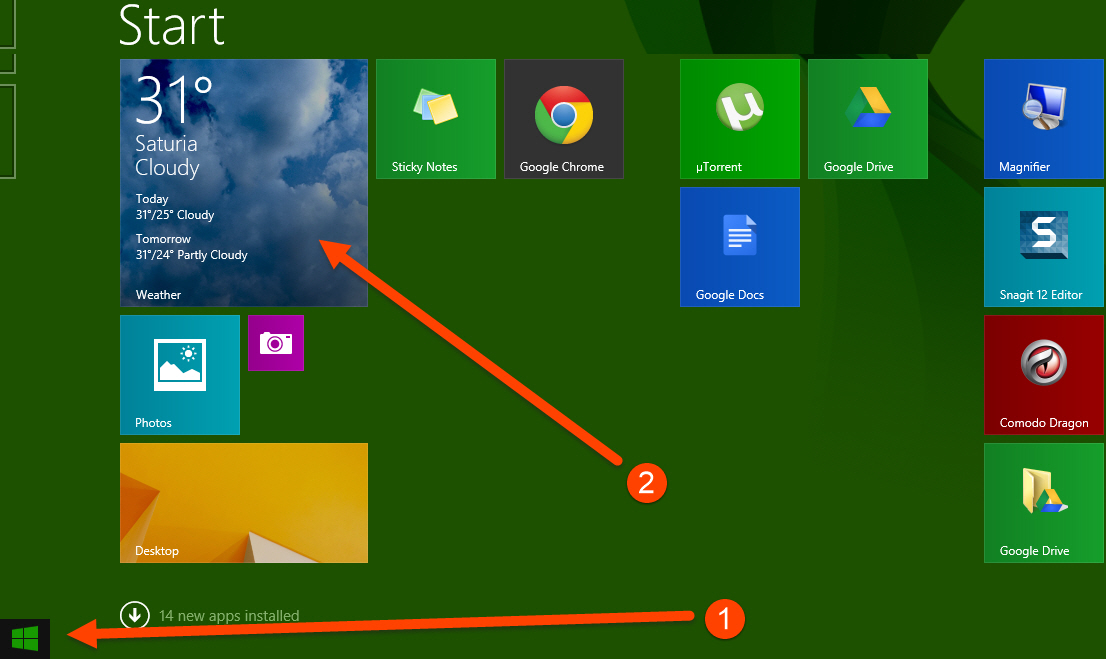Launch the Sticky Notes app tile
The height and width of the screenshot is (659, 1106).
click(435, 118)
